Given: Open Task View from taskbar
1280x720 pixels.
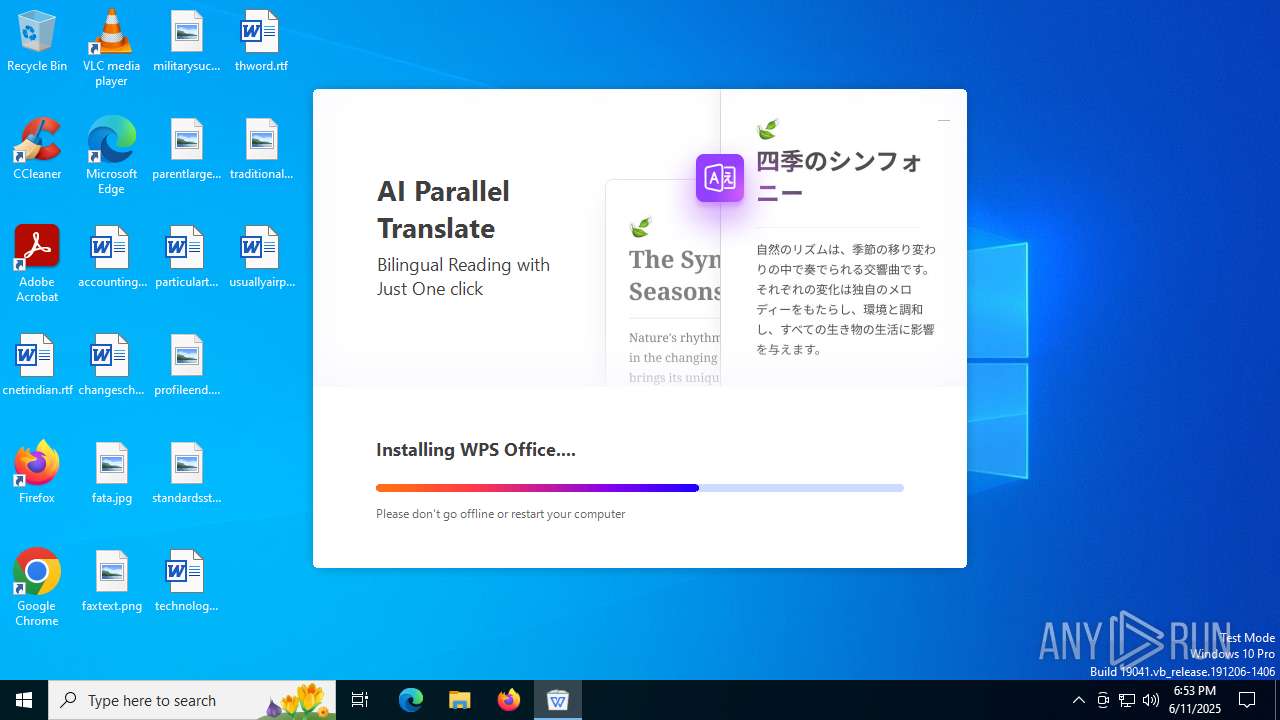Looking at the screenshot, I should click(x=360, y=700).
